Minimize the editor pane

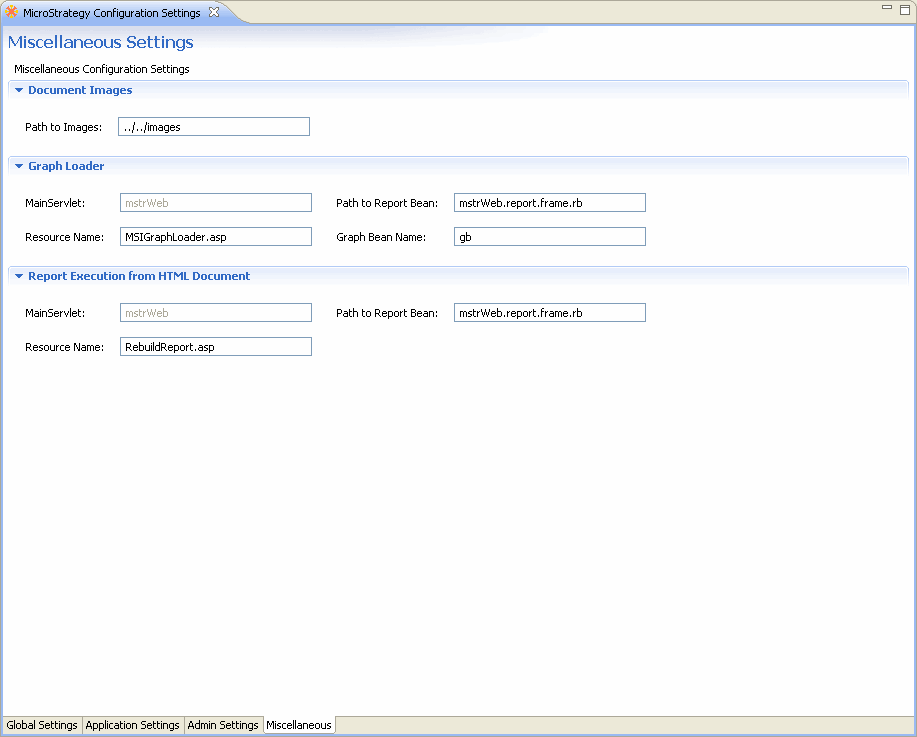coord(887,8)
